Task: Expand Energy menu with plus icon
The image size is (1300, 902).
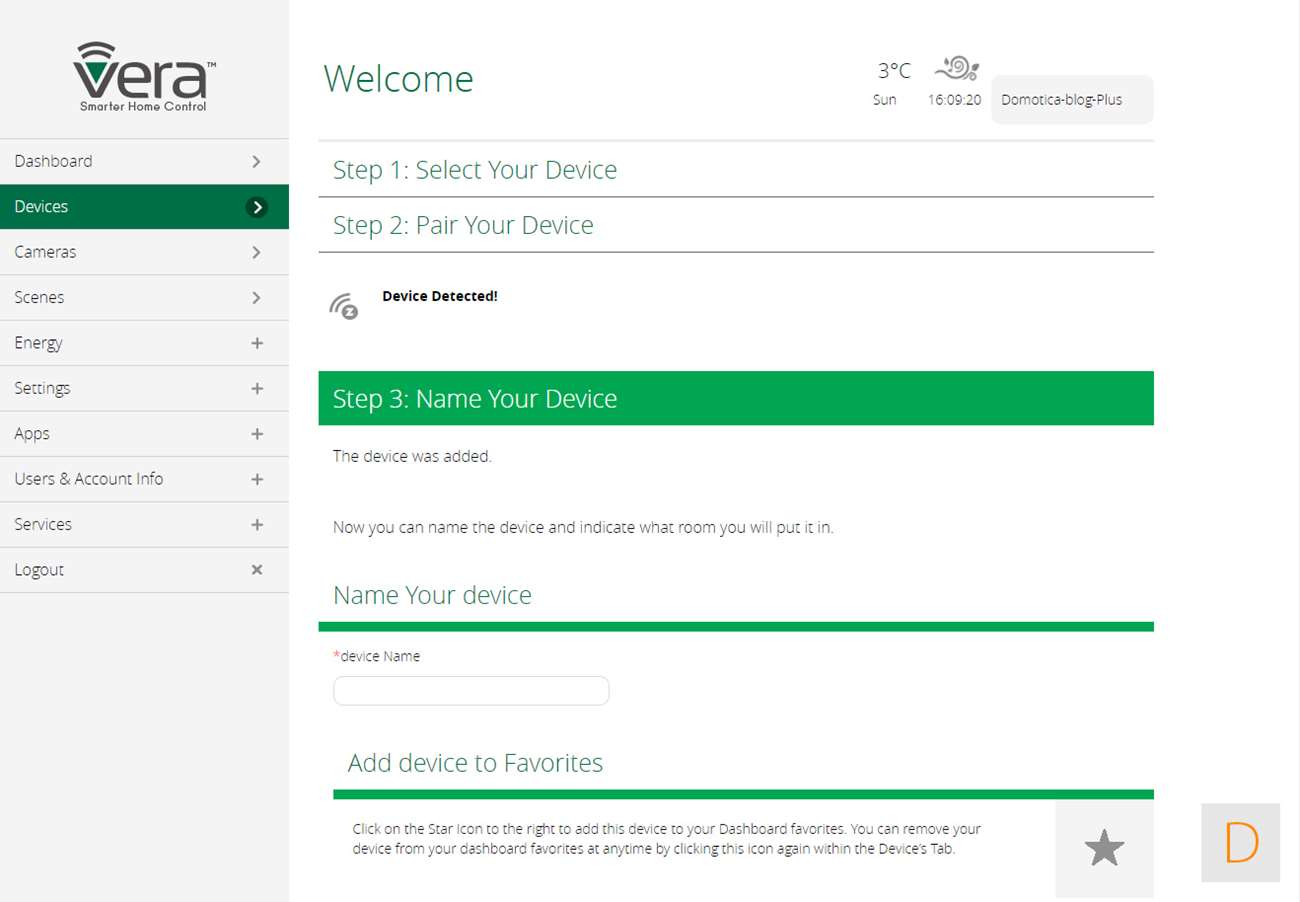Action: [x=257, y=343]
